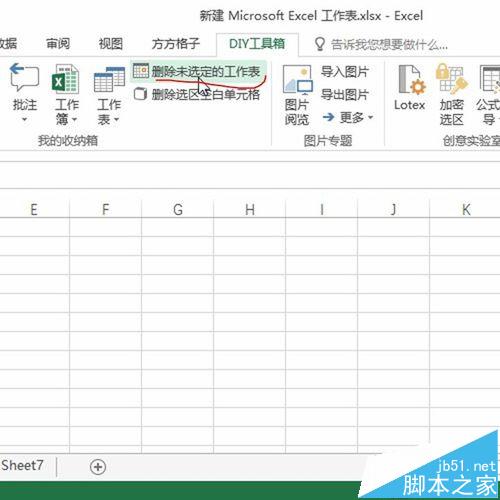Click the icon beside 删除未选定的工作表
This screenshot has height=500, width=500.
[141, 70]
